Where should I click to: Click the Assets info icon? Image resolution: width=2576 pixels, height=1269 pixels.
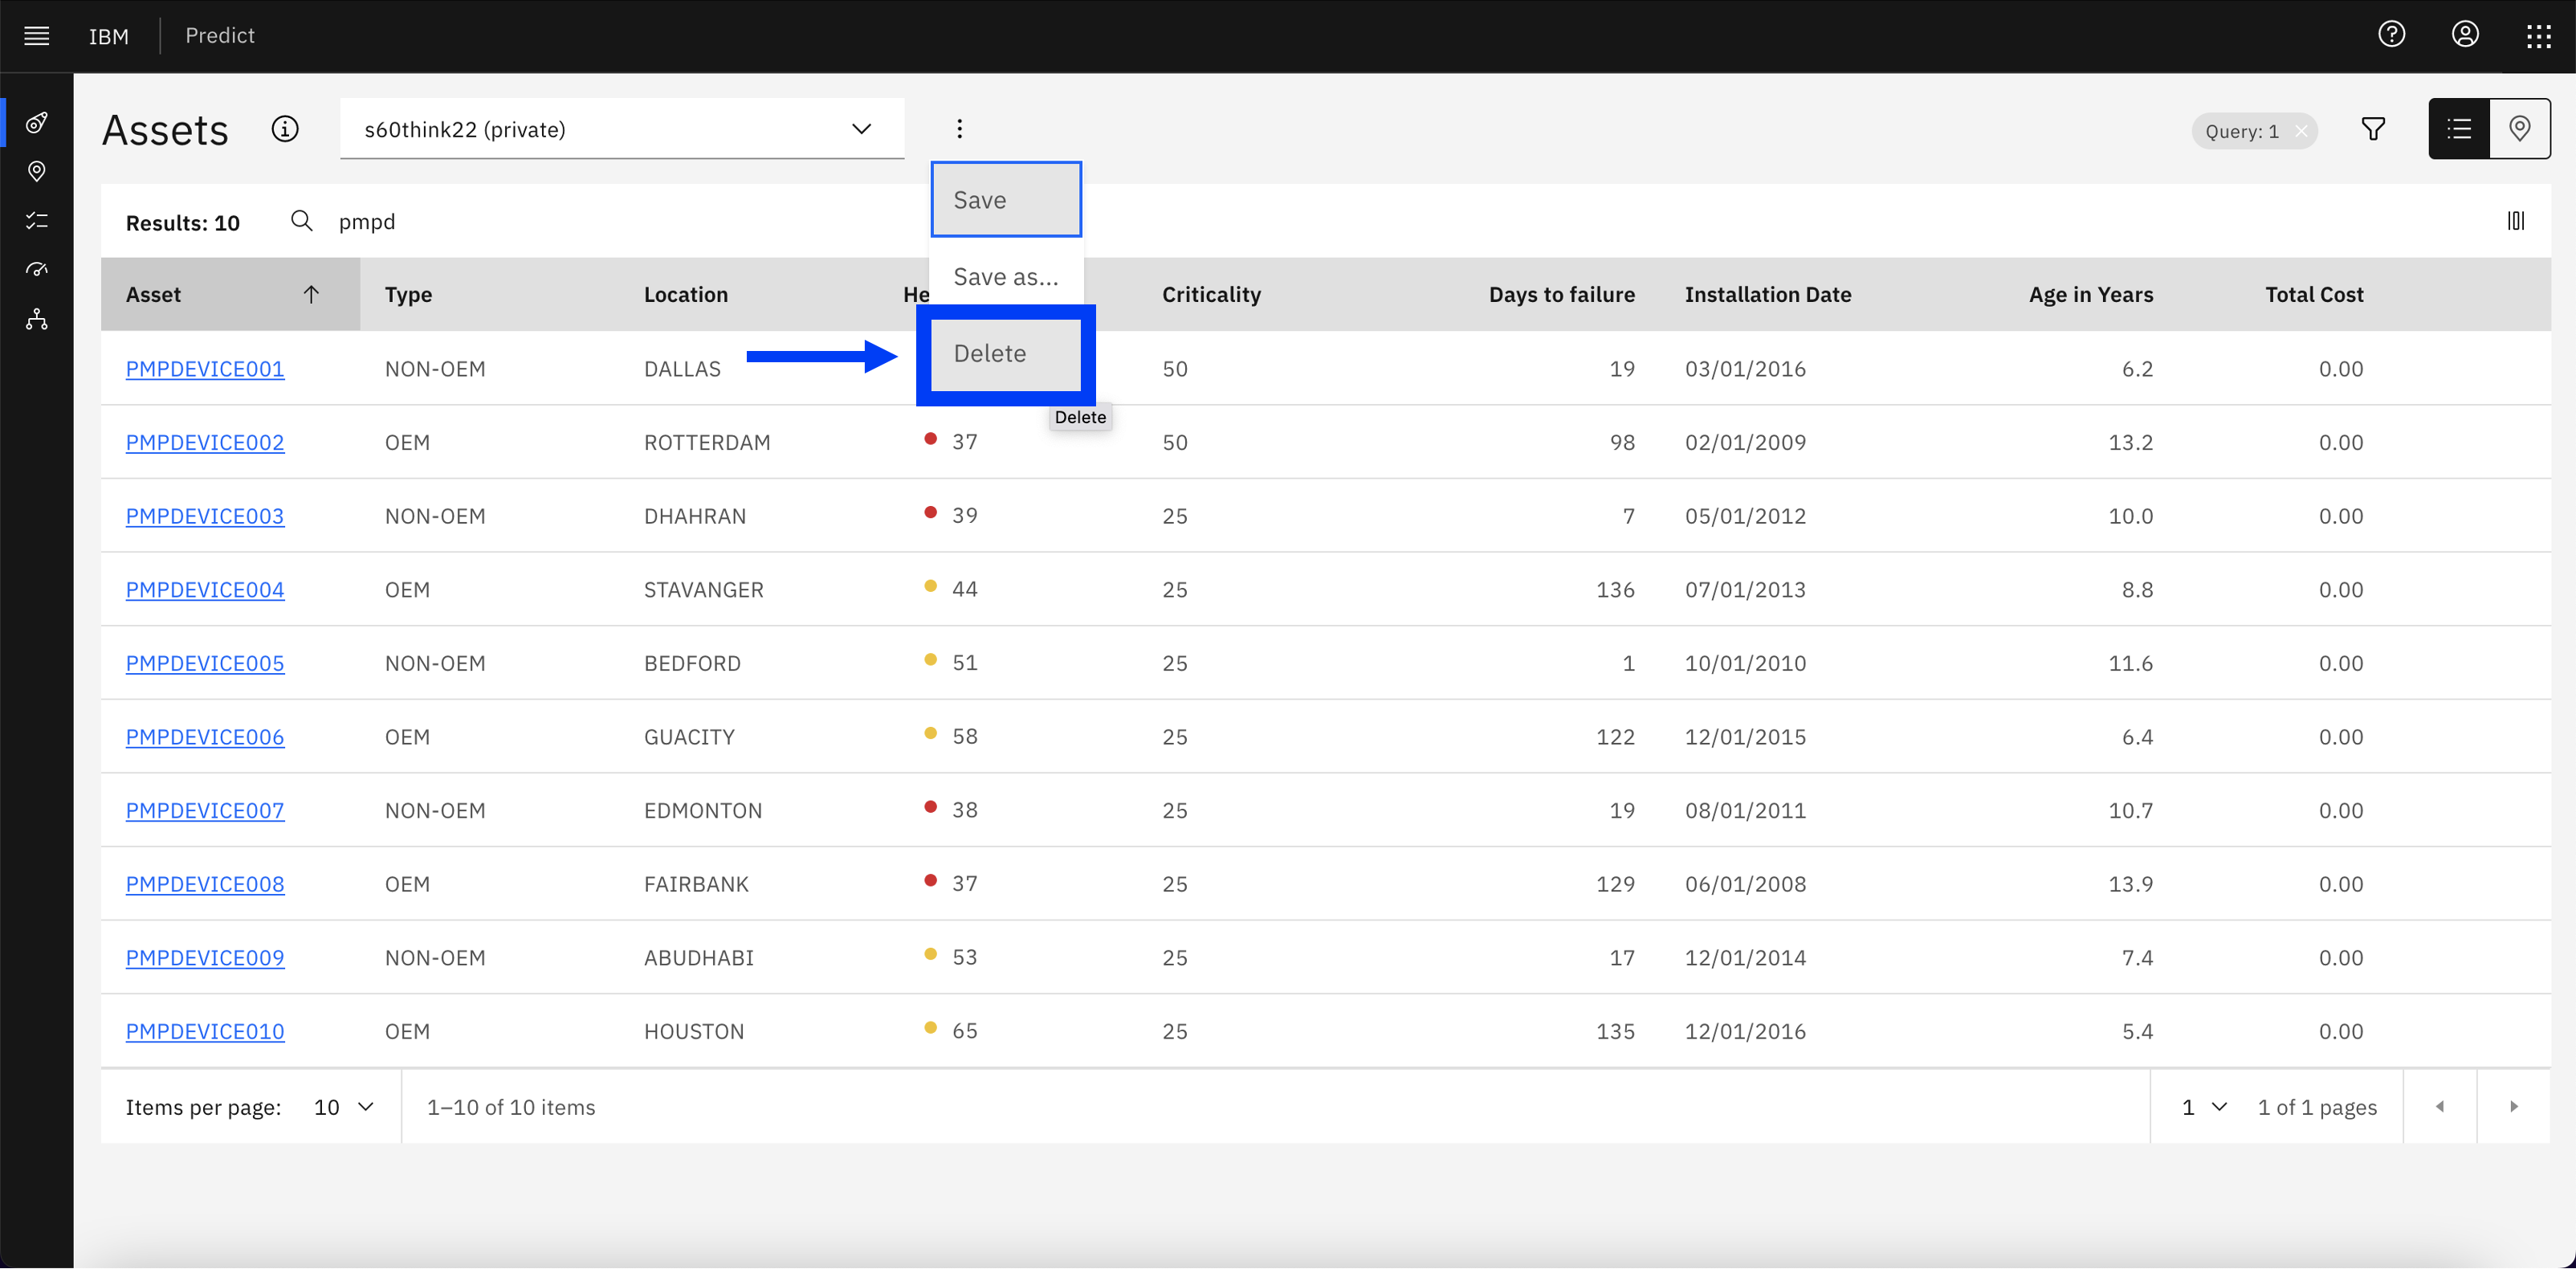click(285, 129)
